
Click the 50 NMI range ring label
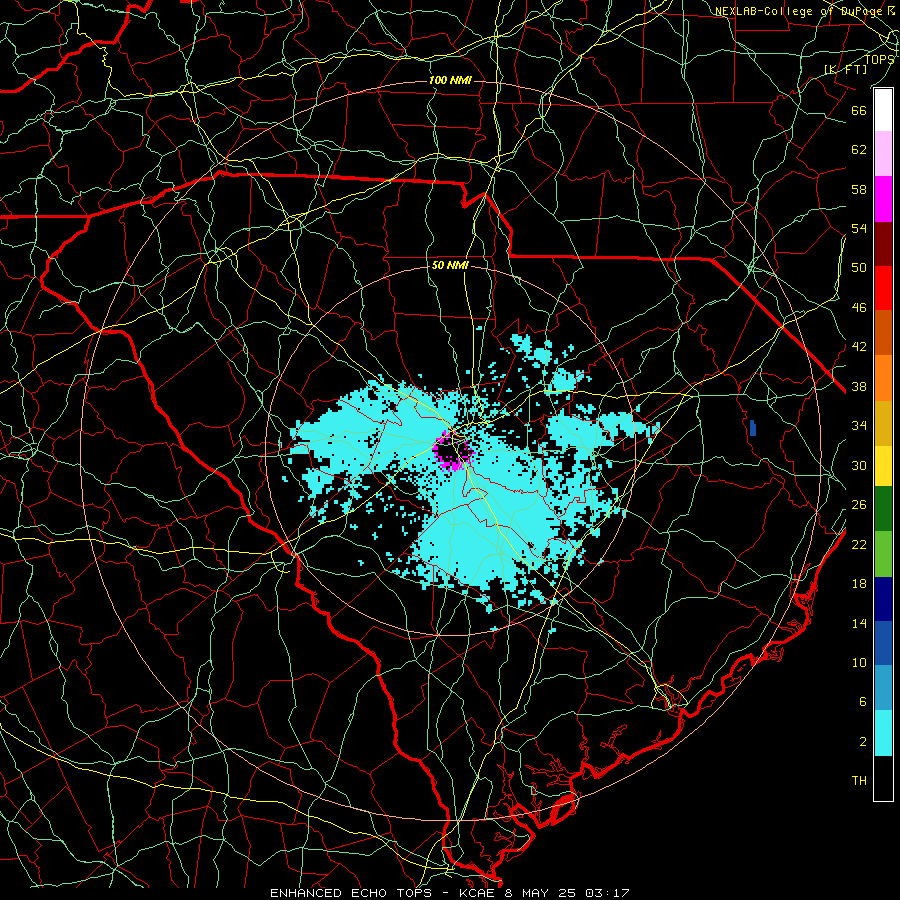(450, 265)
